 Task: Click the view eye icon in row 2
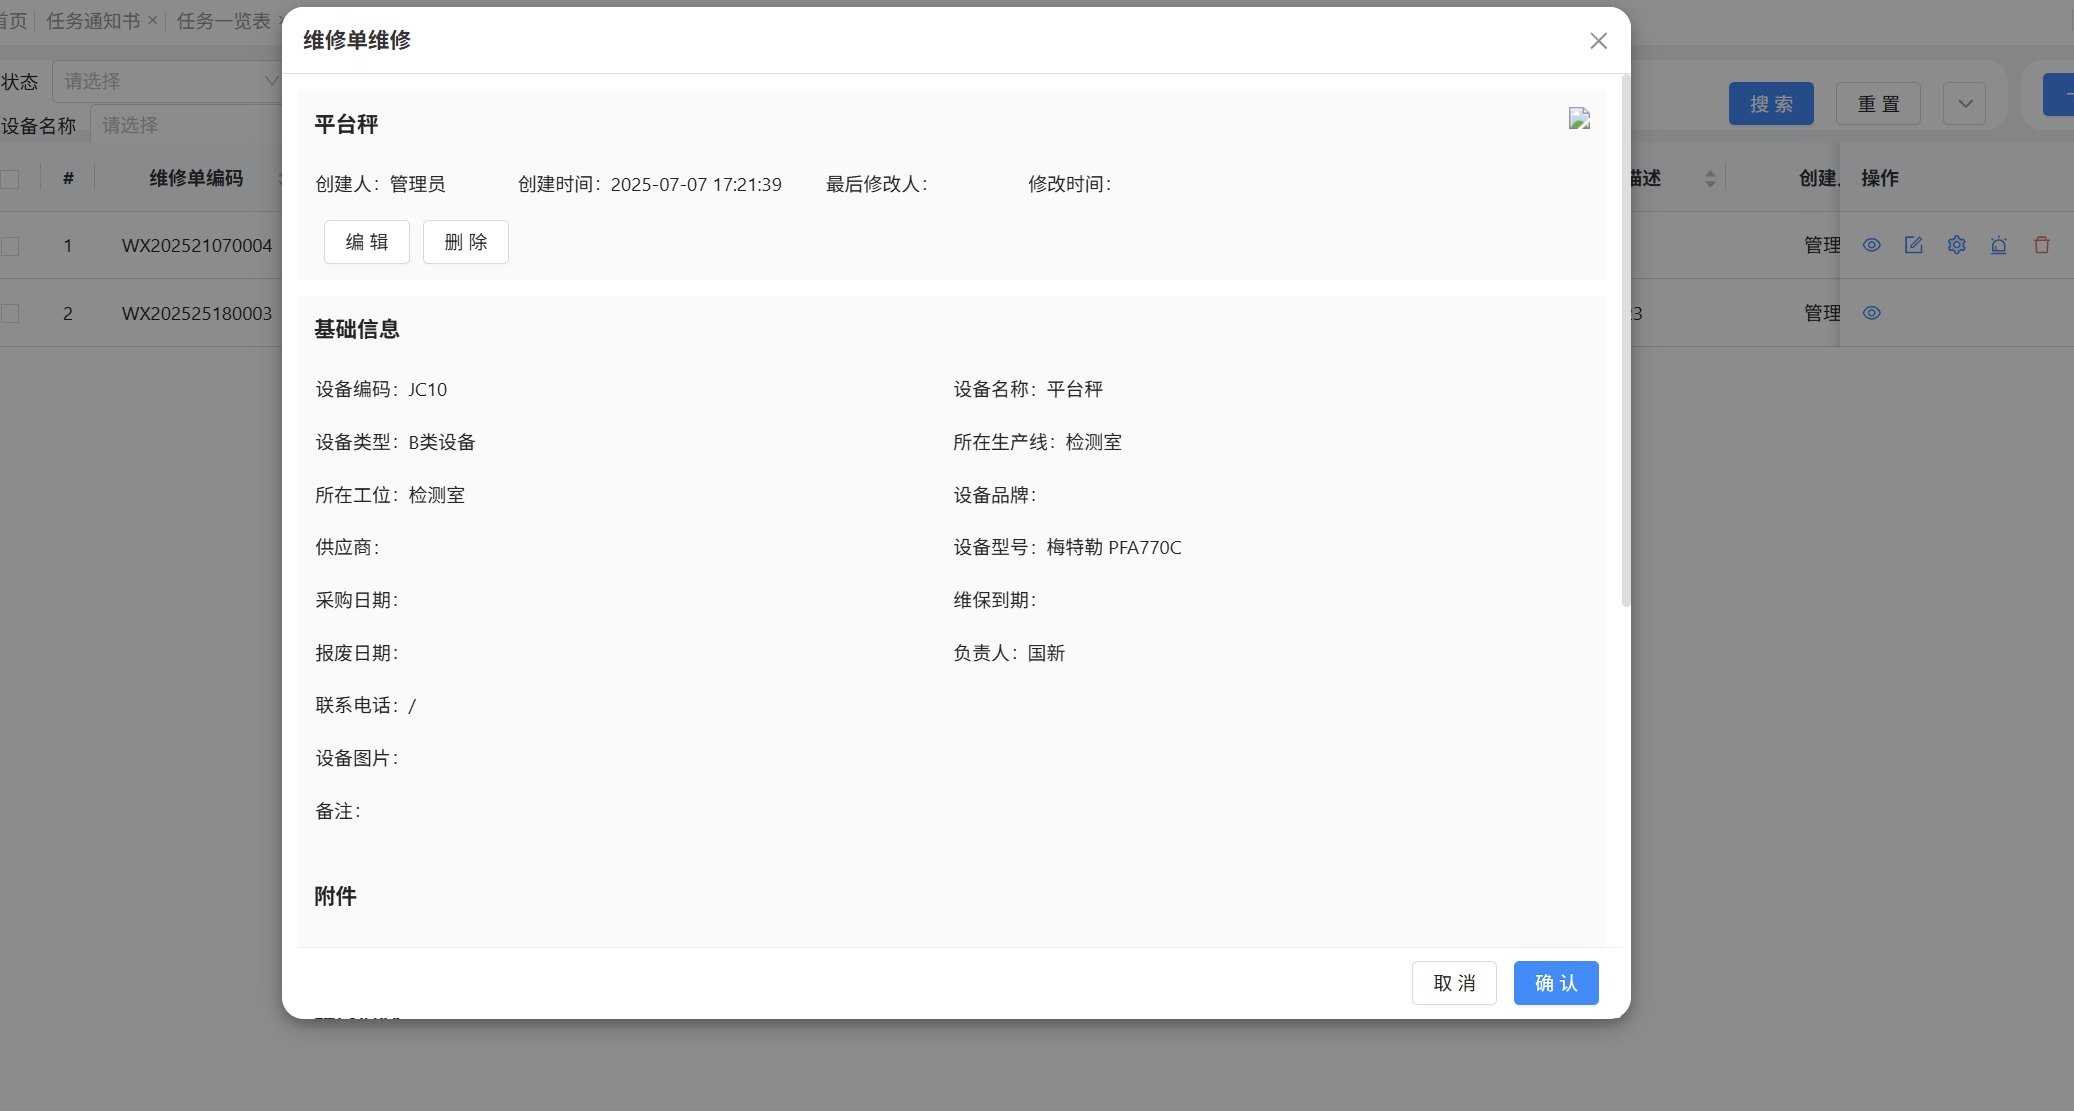[x=1872, y=313]
